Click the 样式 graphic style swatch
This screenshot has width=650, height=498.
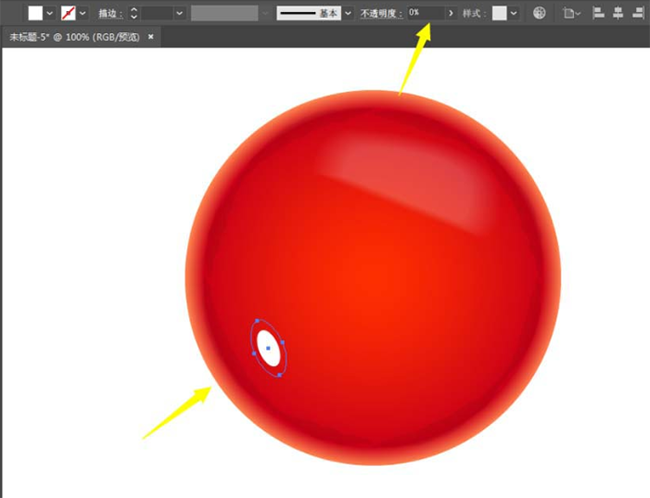pyautogui.click(x=499, y=13)
